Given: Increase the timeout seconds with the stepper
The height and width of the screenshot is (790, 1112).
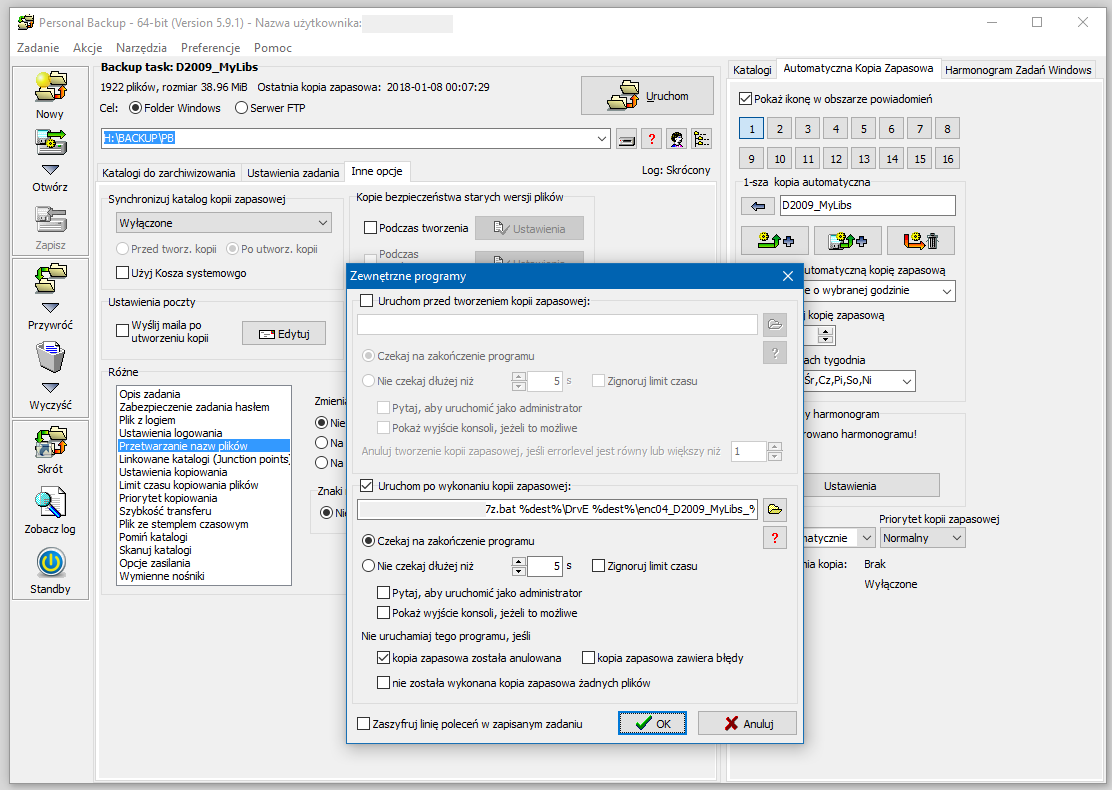Looking at the screenshot, I should click(518, 561).
